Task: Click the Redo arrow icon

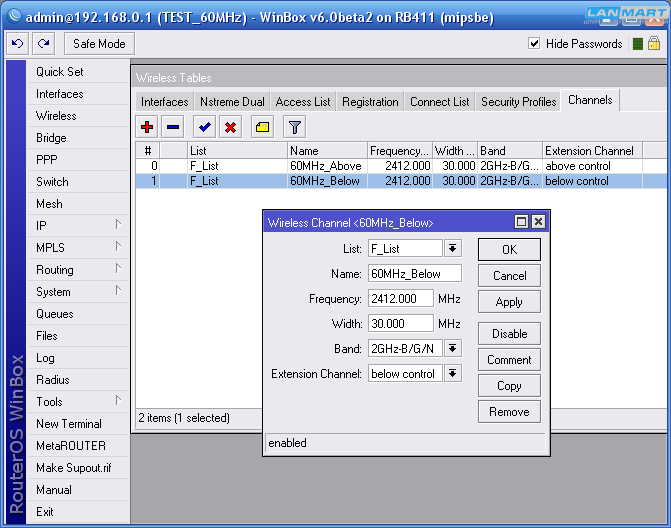Action: click(44, 44)
